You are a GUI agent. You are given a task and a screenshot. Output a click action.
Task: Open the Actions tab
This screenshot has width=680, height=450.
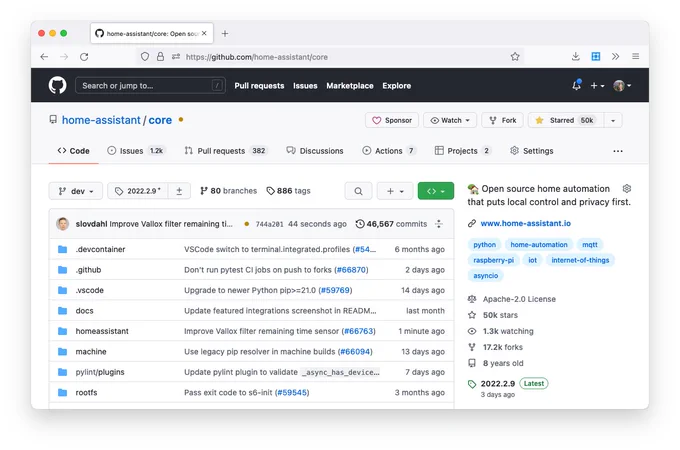389,151
